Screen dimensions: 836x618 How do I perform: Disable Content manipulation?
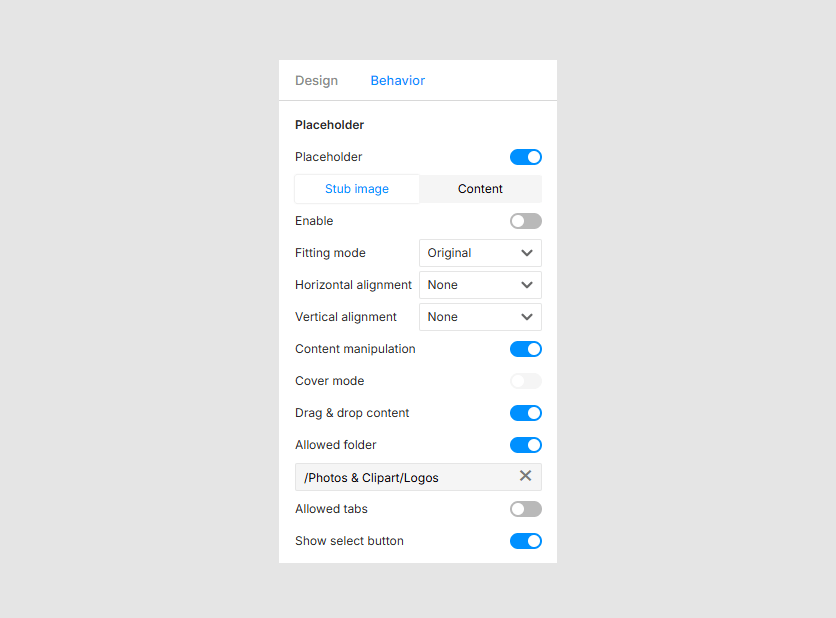525,348
